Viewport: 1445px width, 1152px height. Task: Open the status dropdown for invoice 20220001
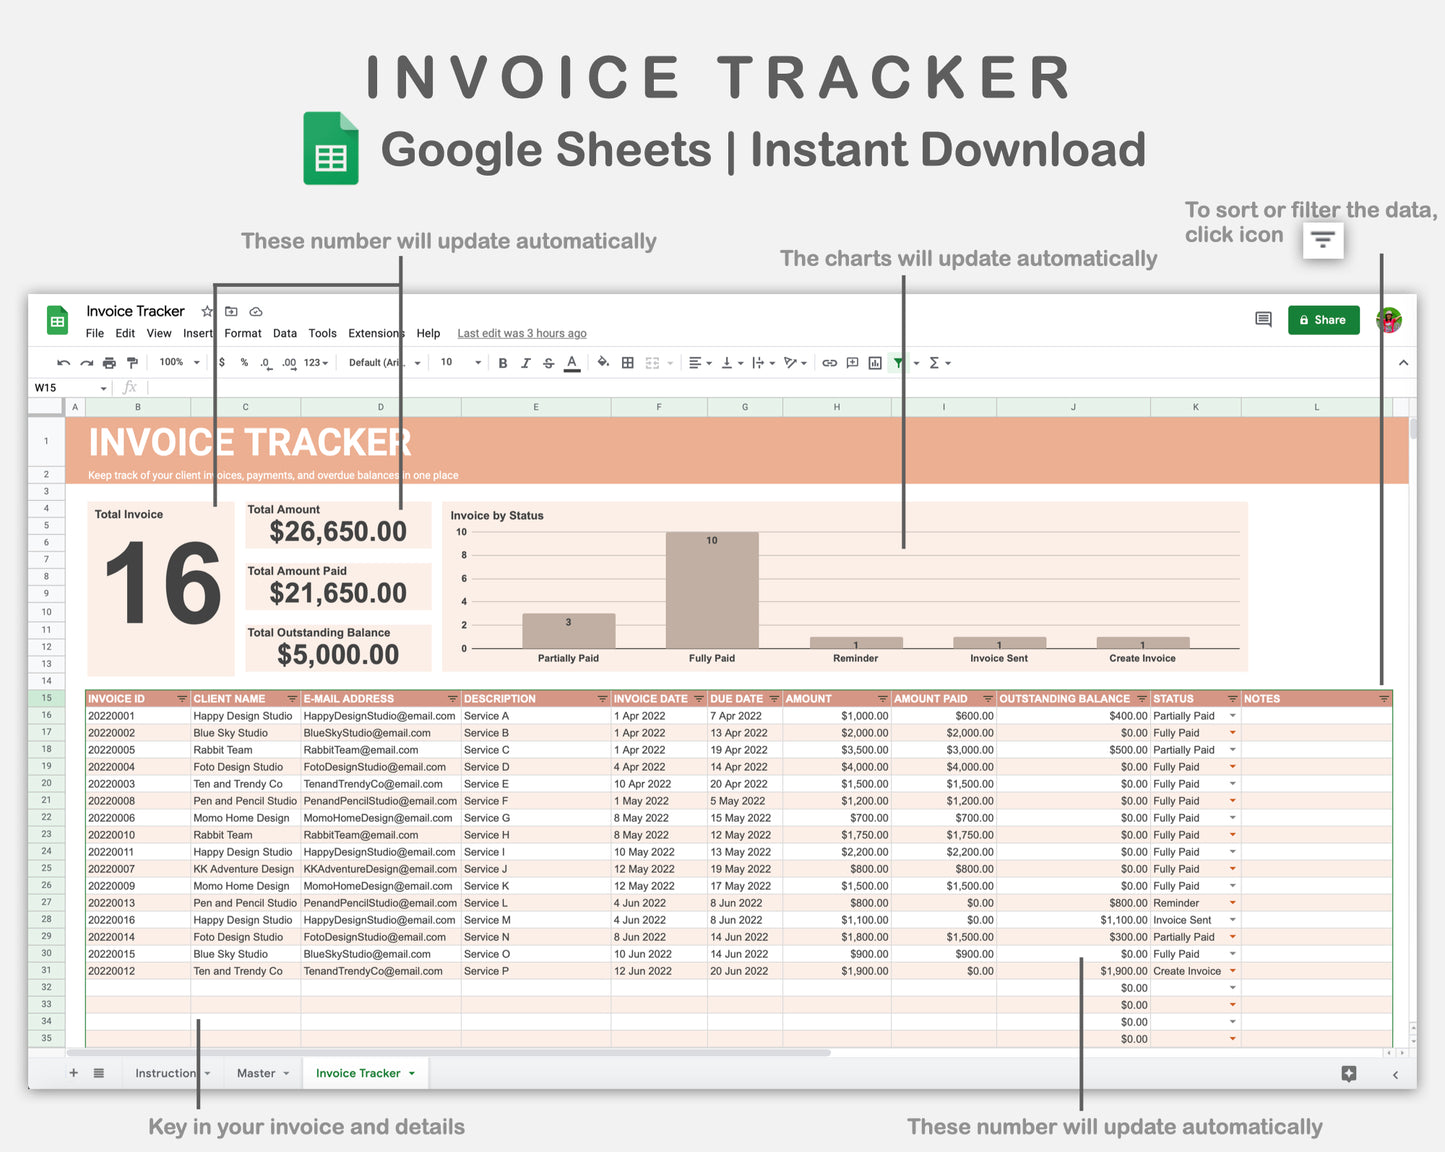point(1232,715)
